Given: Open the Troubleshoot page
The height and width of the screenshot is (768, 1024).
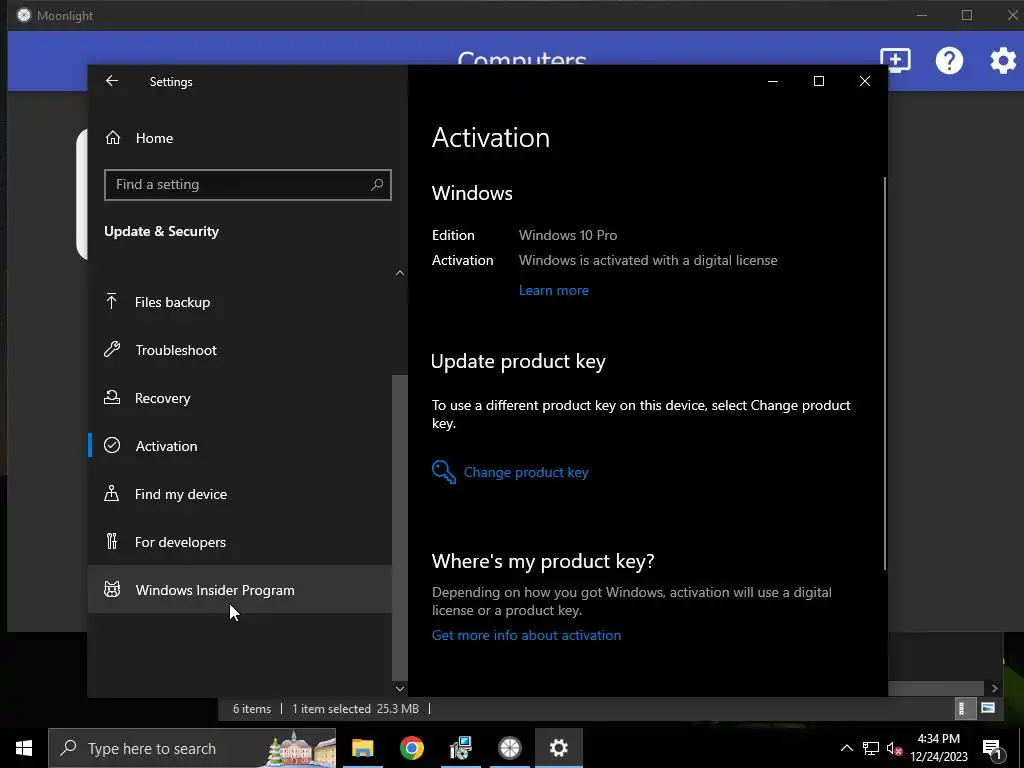Looking at the screenshot, I should (x=240, y=350).
